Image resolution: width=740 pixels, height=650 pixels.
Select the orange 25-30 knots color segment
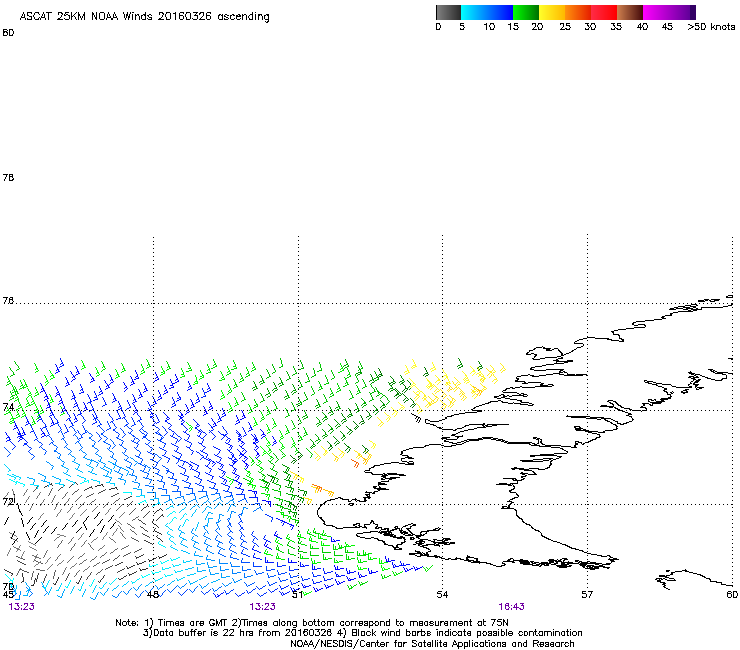click(x=578, y=12)
